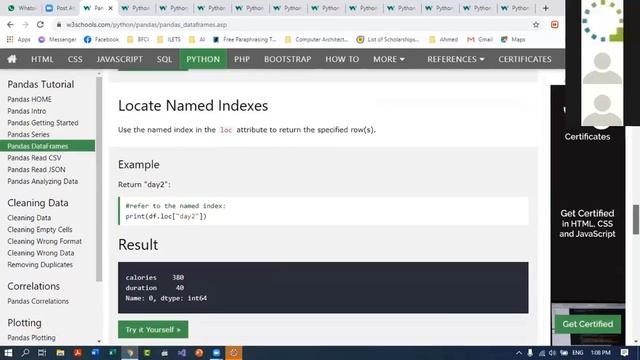Open Excel from the taskbar
Image resolution: width=640 pixels, height=360 pixels.
[x=112, y=353]
